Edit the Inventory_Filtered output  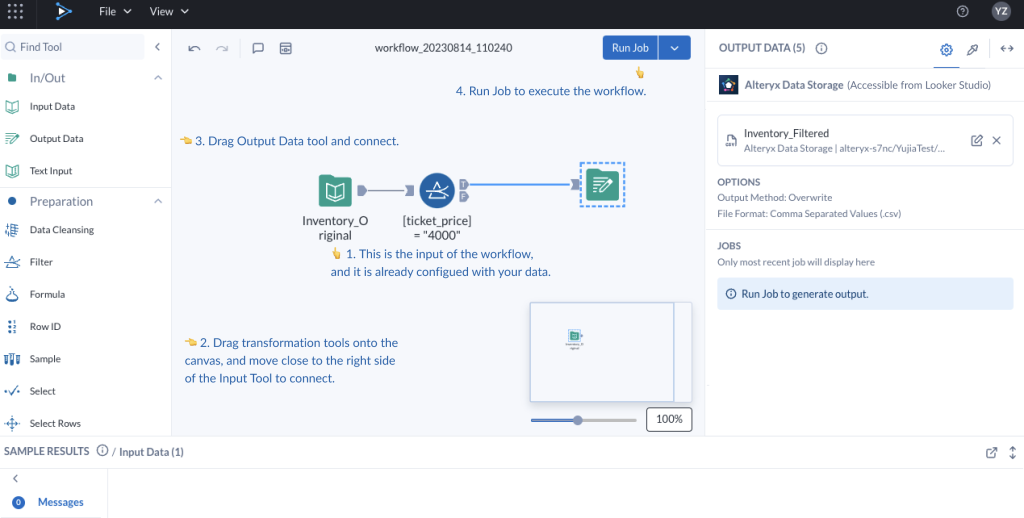coord(976,140)
